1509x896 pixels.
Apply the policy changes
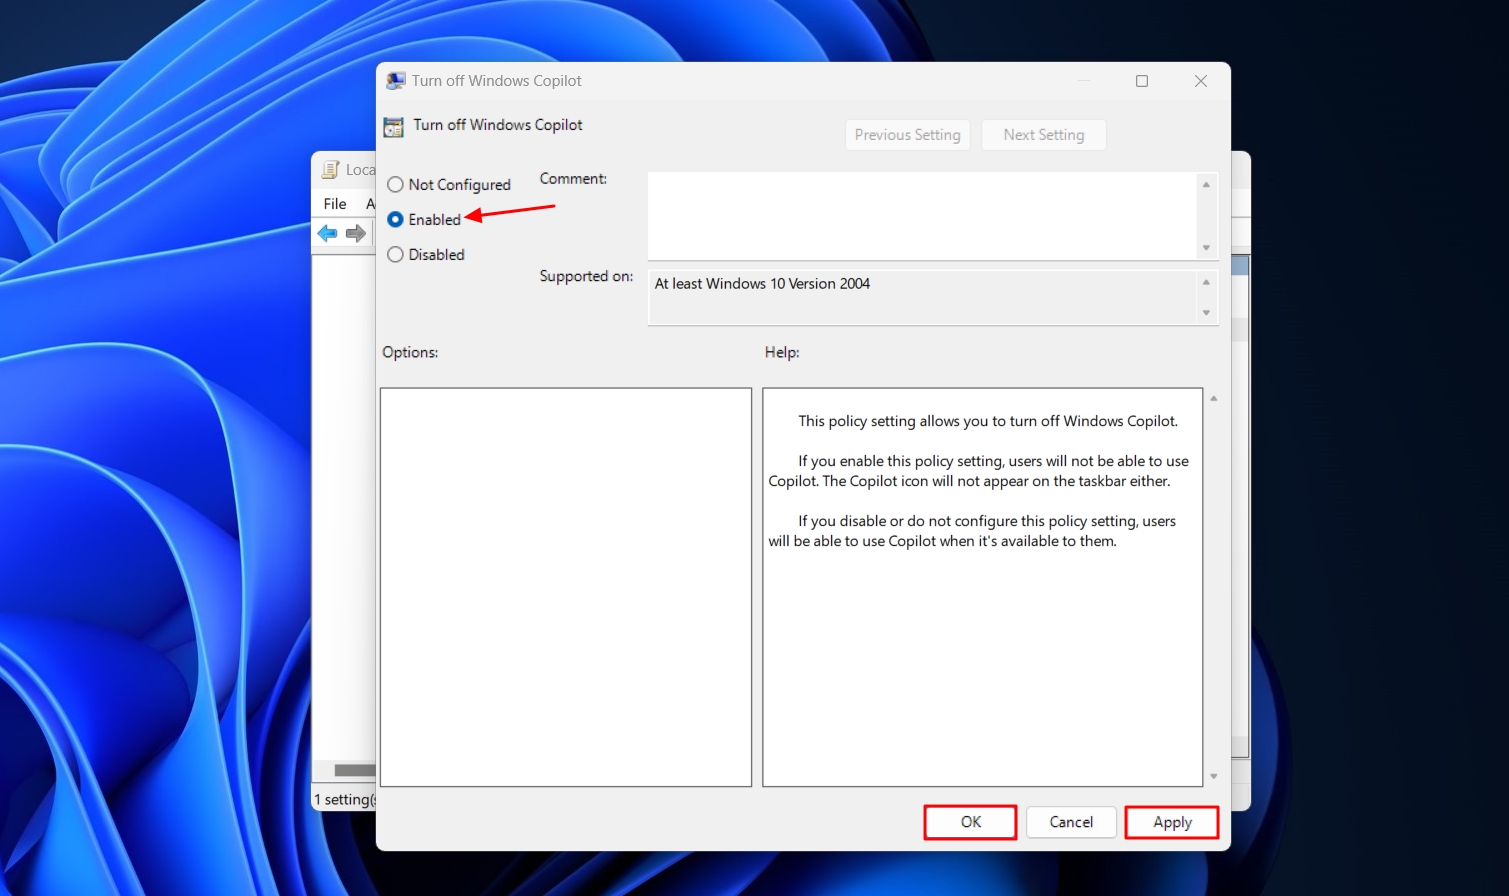(x=1171, y=821)
